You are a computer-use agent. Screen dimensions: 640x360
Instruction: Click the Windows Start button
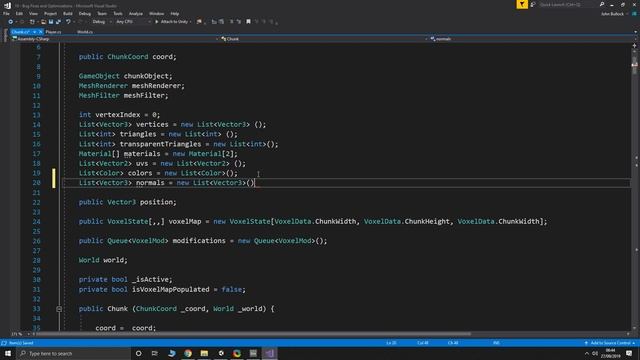8,353
